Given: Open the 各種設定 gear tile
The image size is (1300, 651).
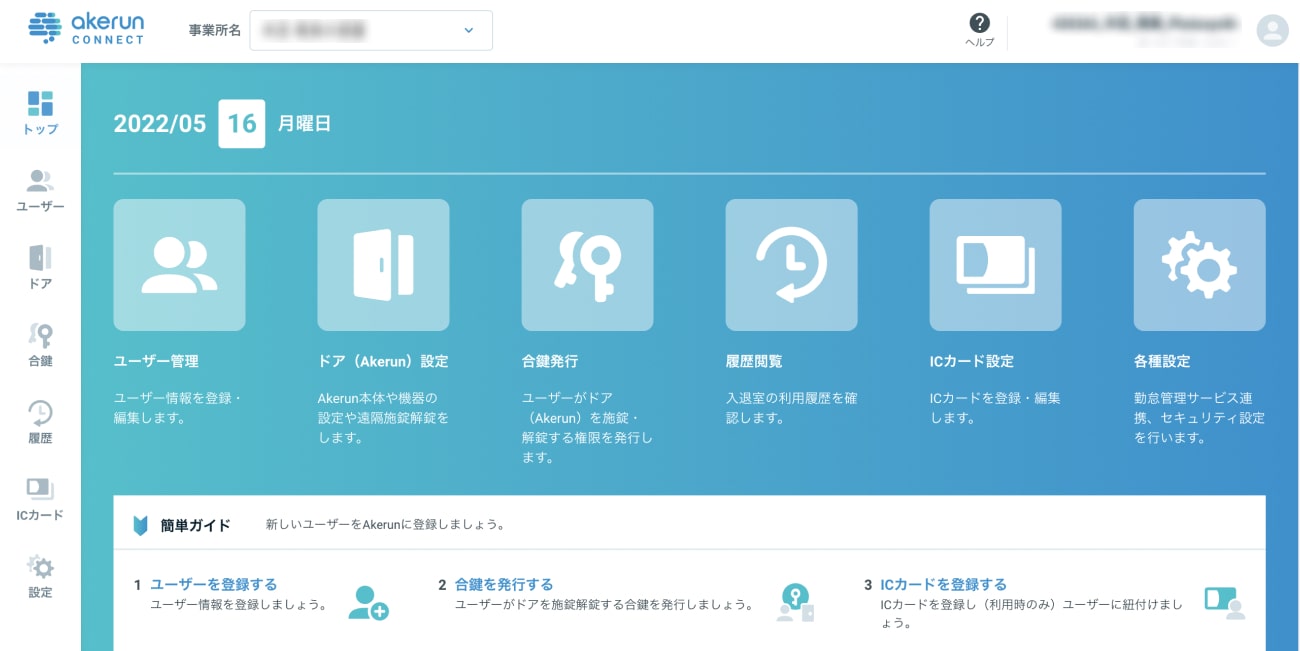Looking at the screenshot, I should tap(1199, 265).
